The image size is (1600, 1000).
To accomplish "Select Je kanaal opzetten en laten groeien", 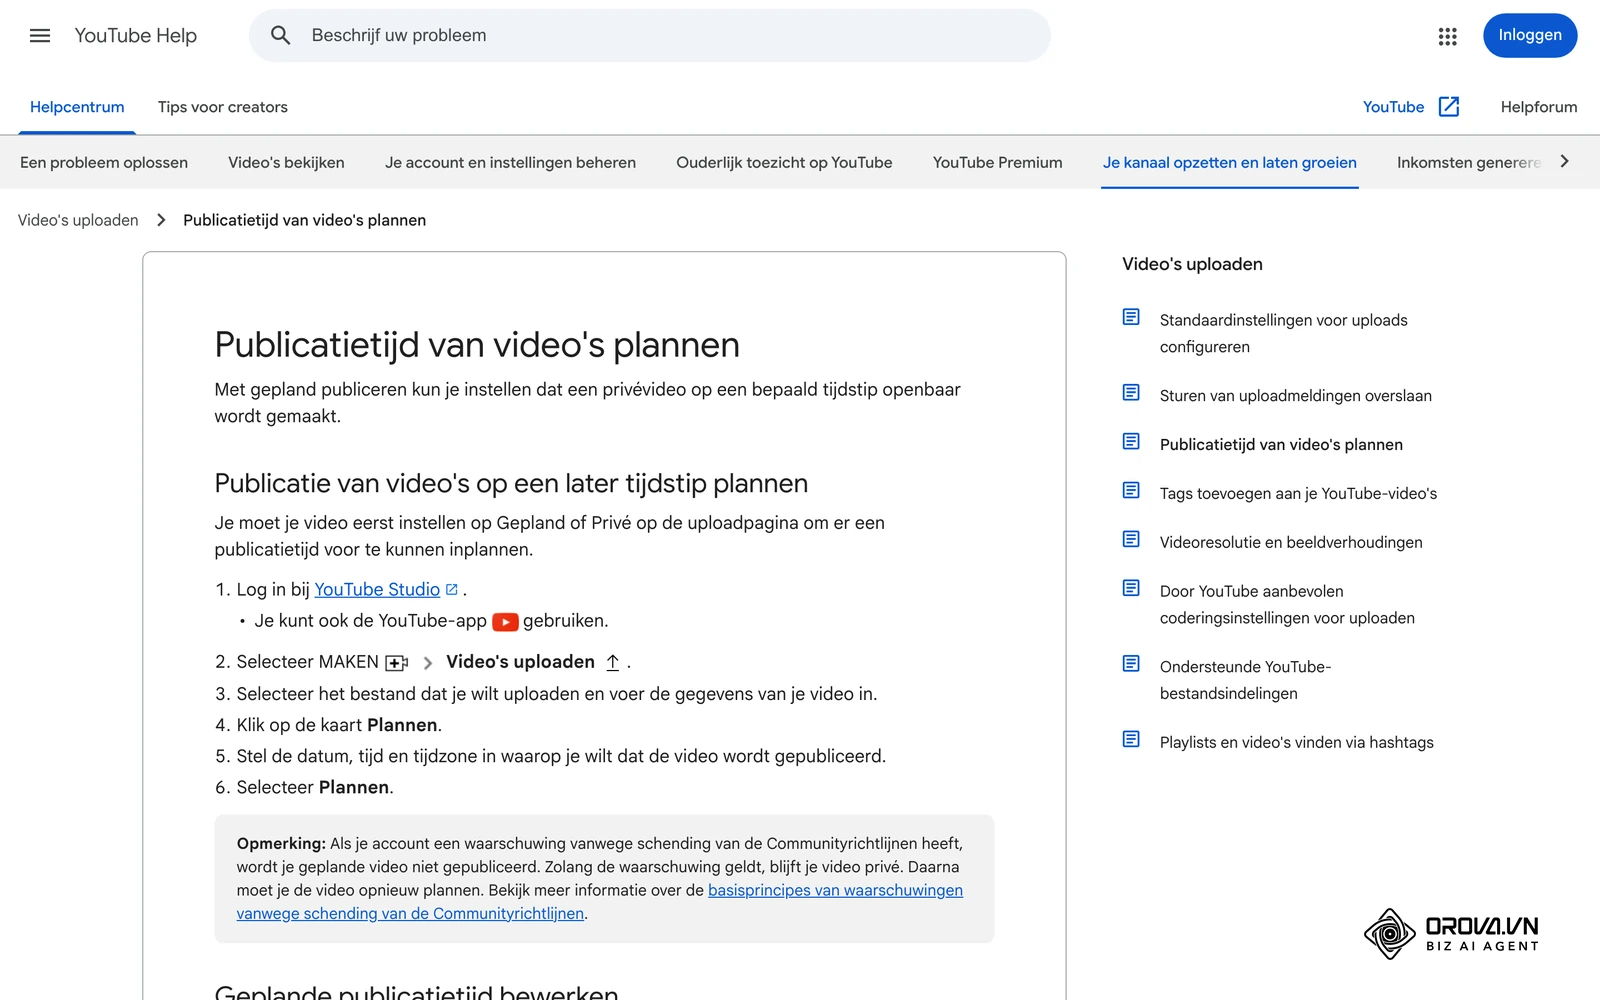I will pos(1230,163).
